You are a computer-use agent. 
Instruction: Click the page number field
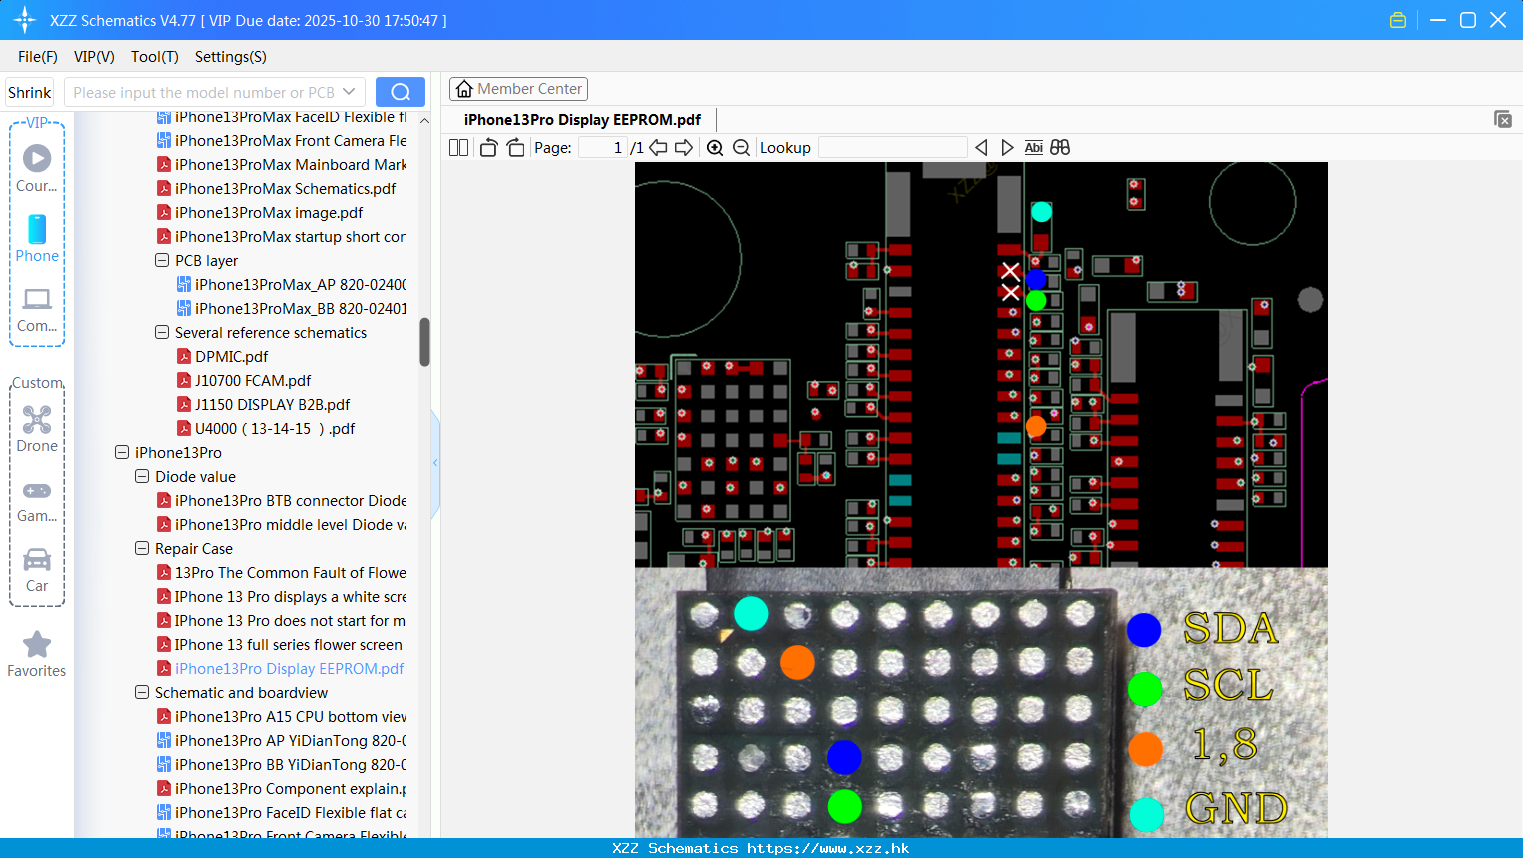pos(603,147)
